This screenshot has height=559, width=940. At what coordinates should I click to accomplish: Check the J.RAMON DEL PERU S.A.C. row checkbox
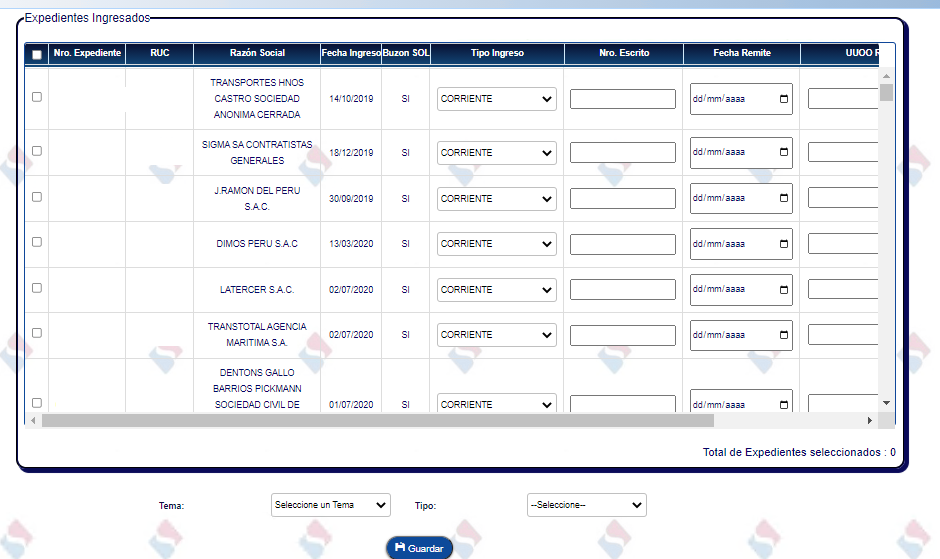pos(37,197)
